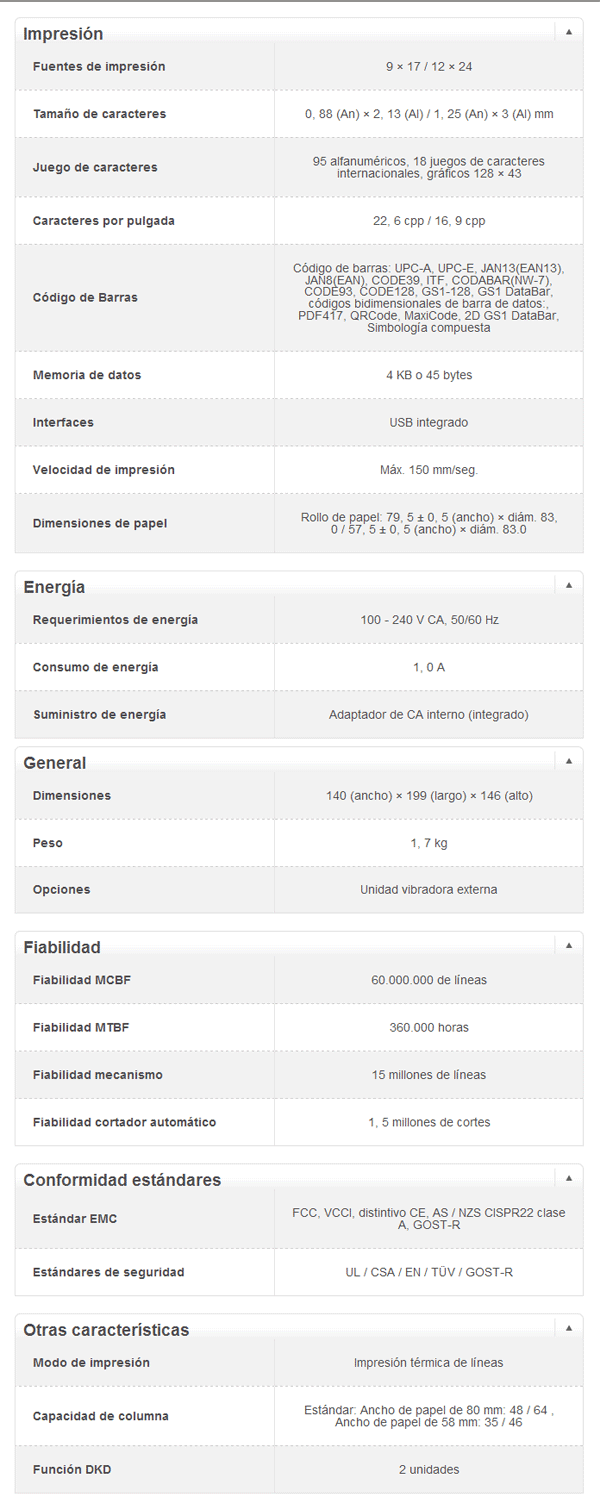
Task: Collapse the Fiabilidad section arrow
Action: (568, 945)
